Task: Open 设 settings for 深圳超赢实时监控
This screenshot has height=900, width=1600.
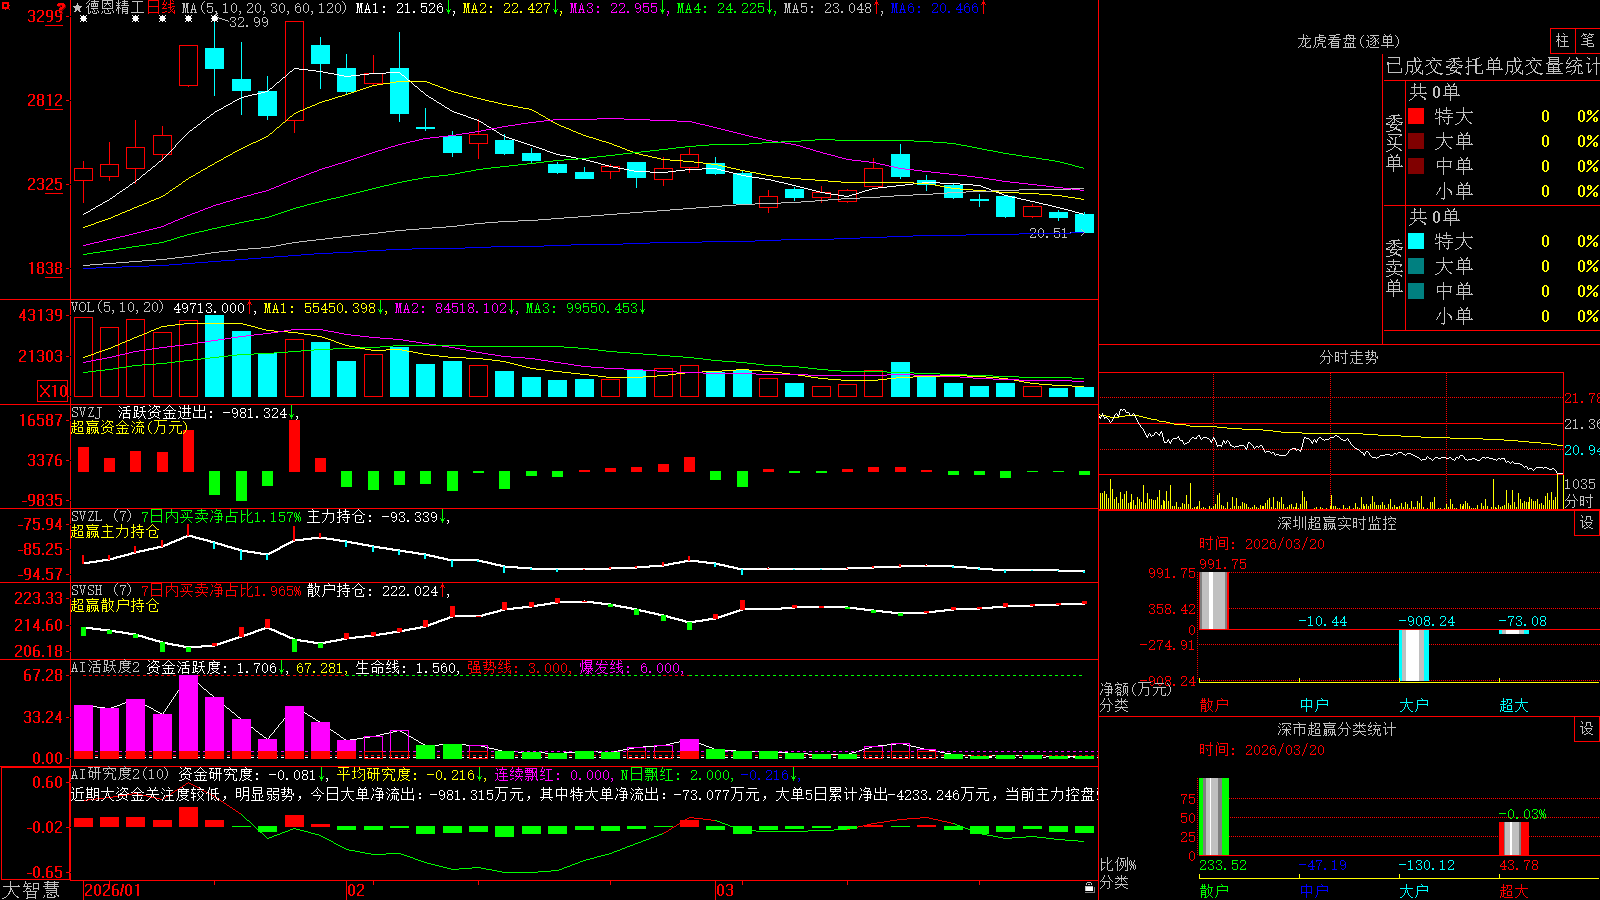Action: [x=1587, y=523]
